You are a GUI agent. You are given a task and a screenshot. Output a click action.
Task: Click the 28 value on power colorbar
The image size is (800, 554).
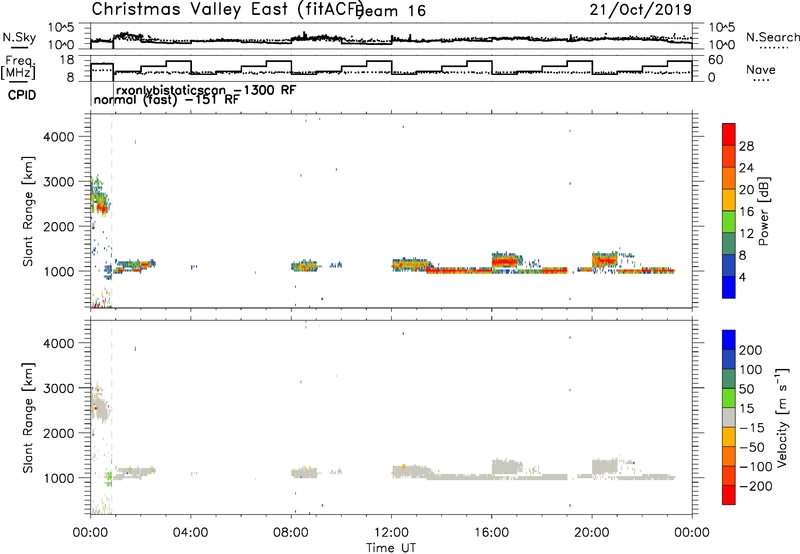[746, 146]
